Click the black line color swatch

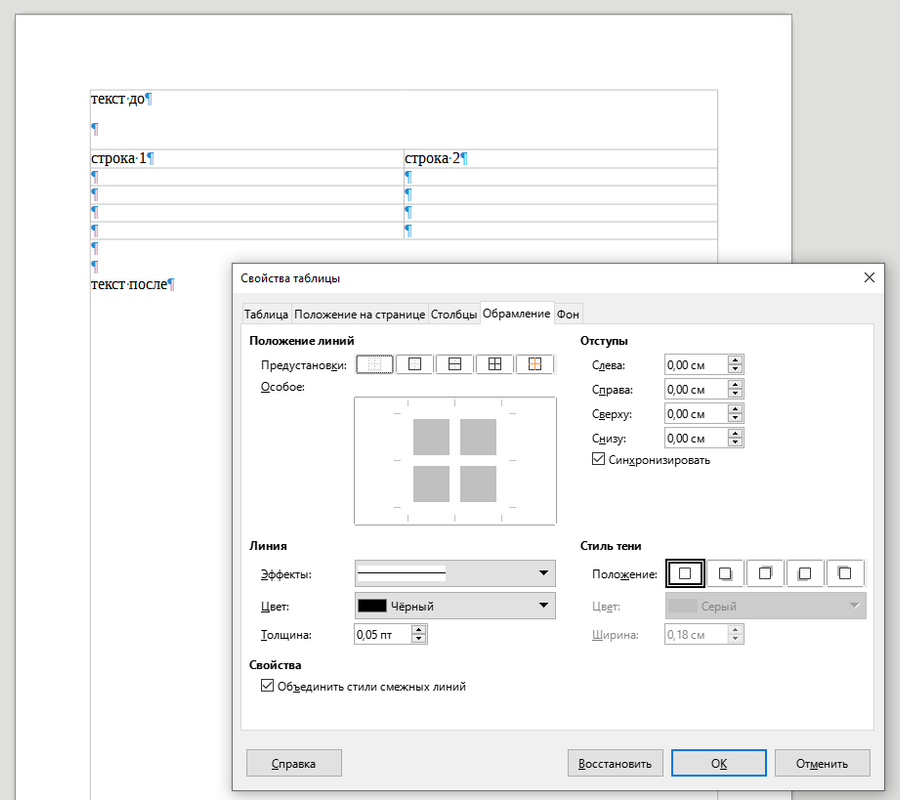click(372, 605)
